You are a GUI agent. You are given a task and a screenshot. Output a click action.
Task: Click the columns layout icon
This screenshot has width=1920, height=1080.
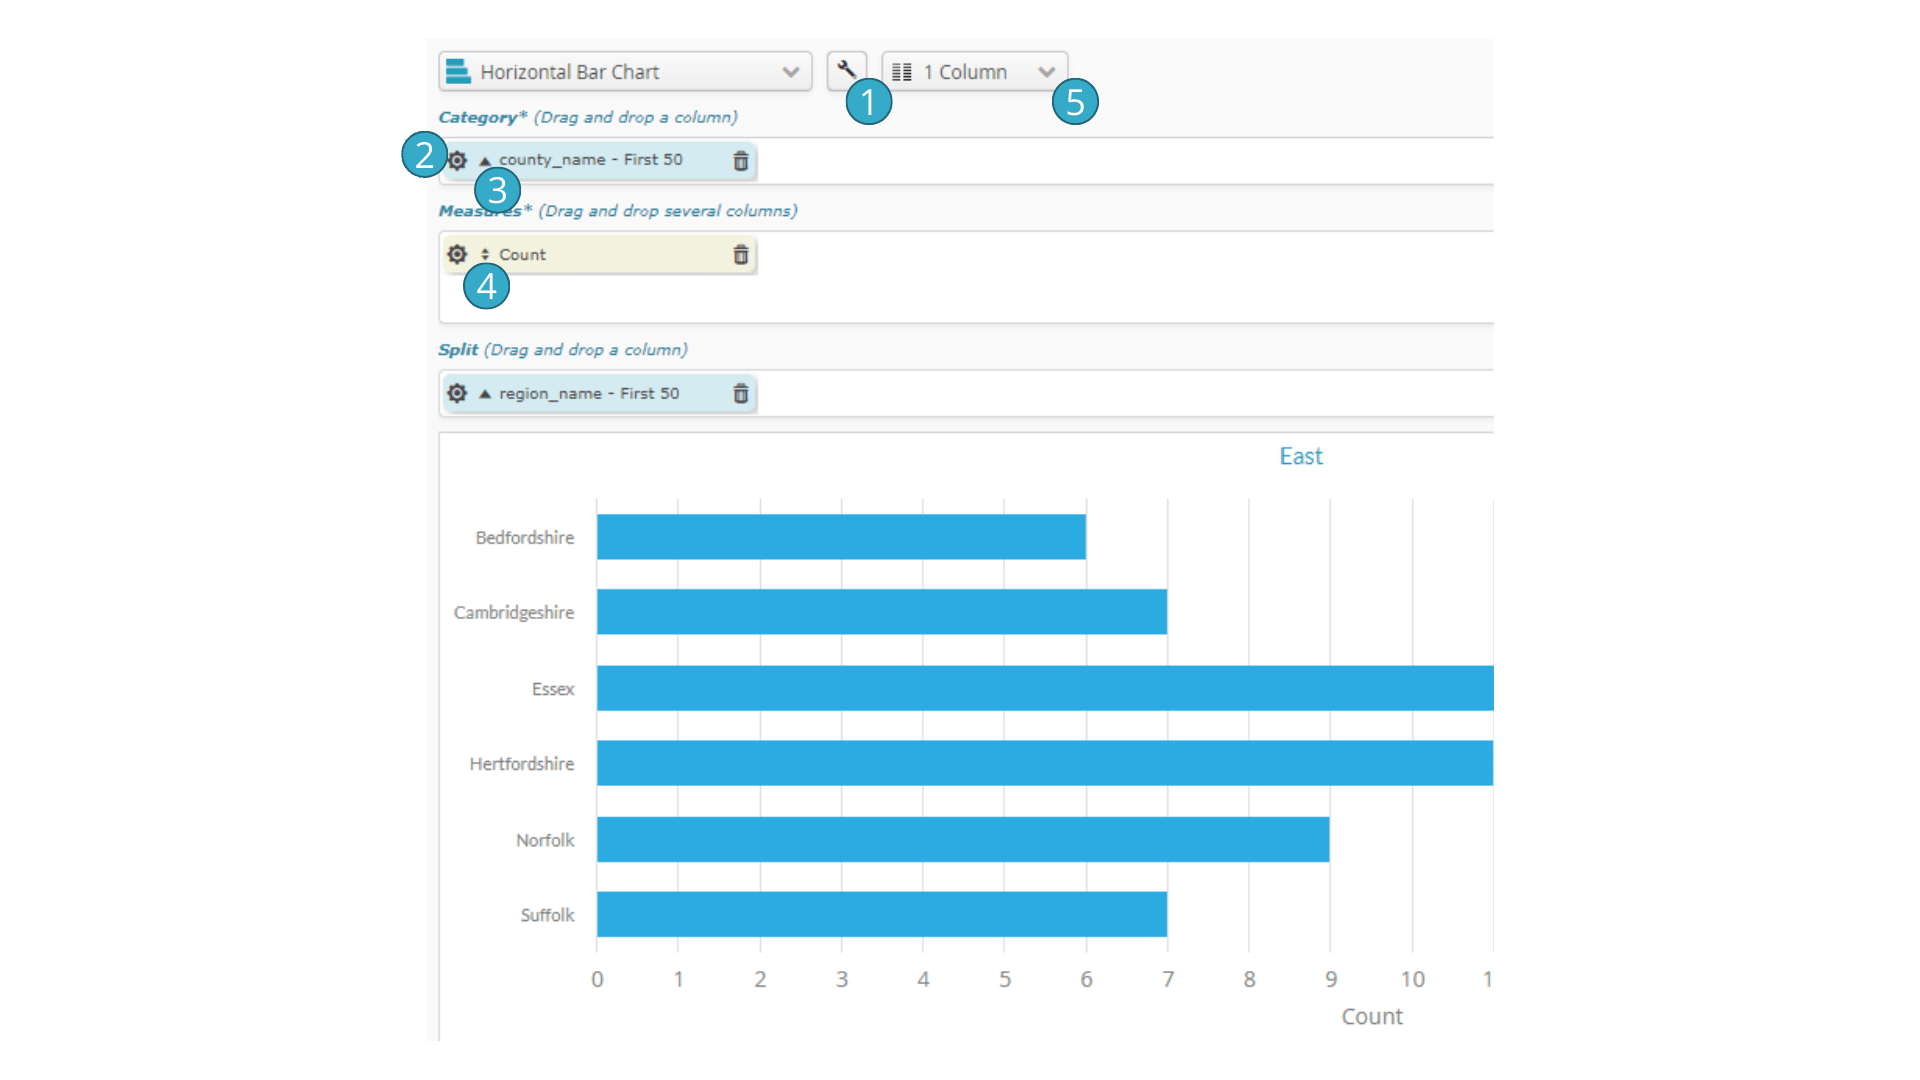tap(902, 72)
